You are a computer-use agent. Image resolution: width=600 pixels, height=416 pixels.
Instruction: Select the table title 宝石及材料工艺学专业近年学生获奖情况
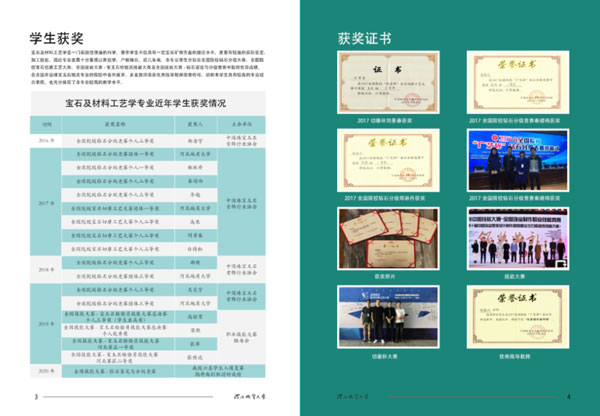(x=152, y=102)
